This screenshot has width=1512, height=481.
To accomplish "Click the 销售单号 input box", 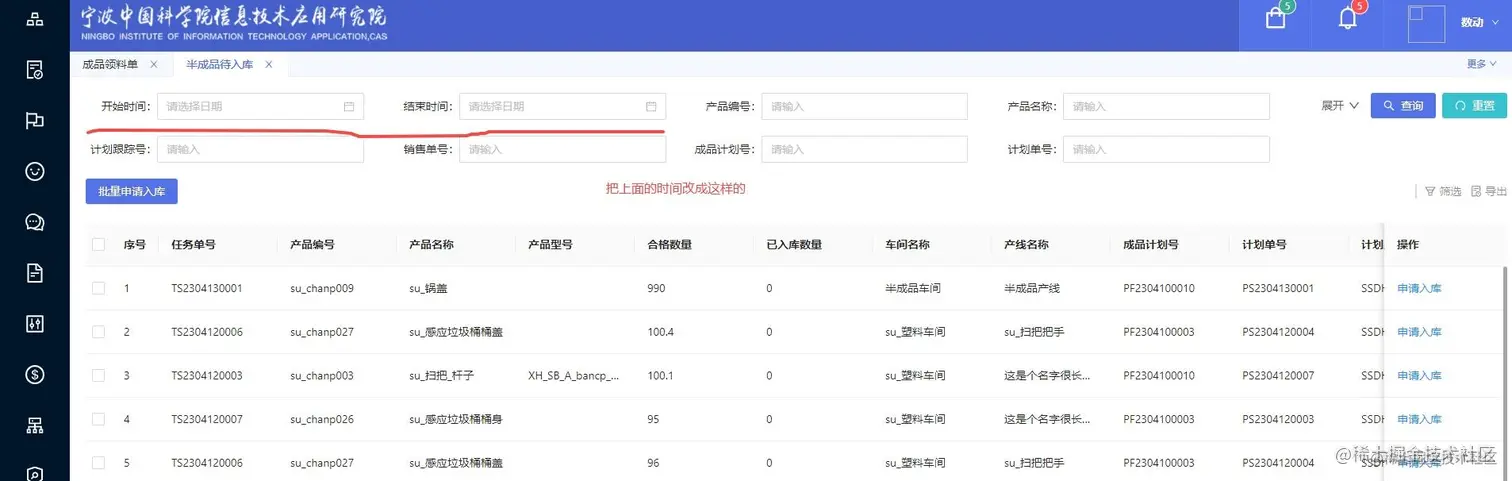I will [x=562, y=149].
